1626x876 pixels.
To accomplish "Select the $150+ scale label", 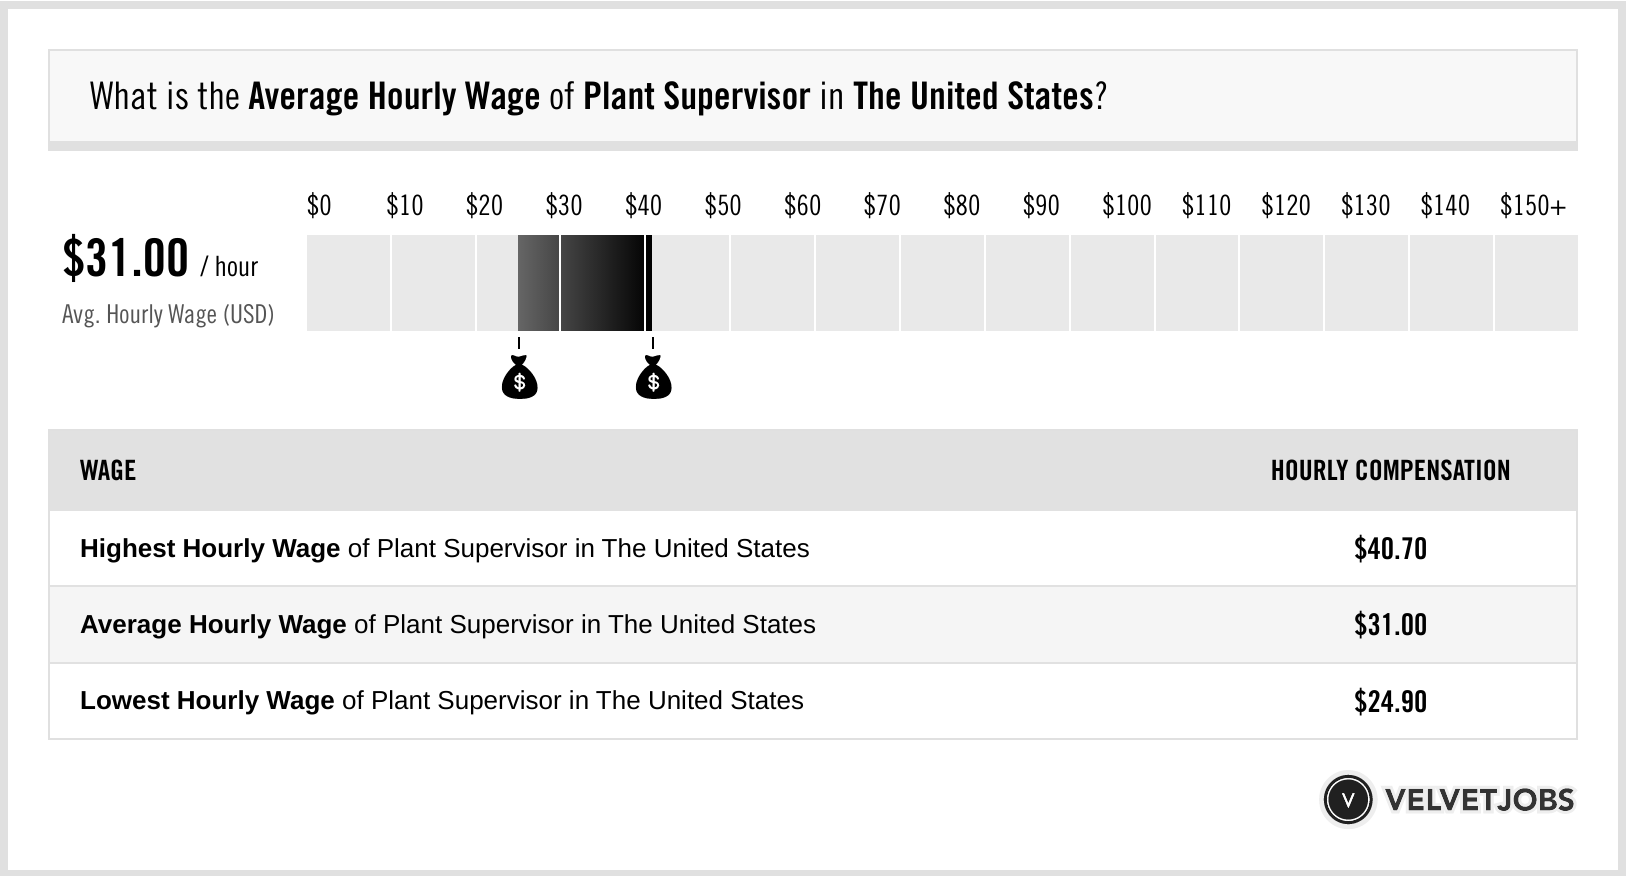I will pos(1532,206).
